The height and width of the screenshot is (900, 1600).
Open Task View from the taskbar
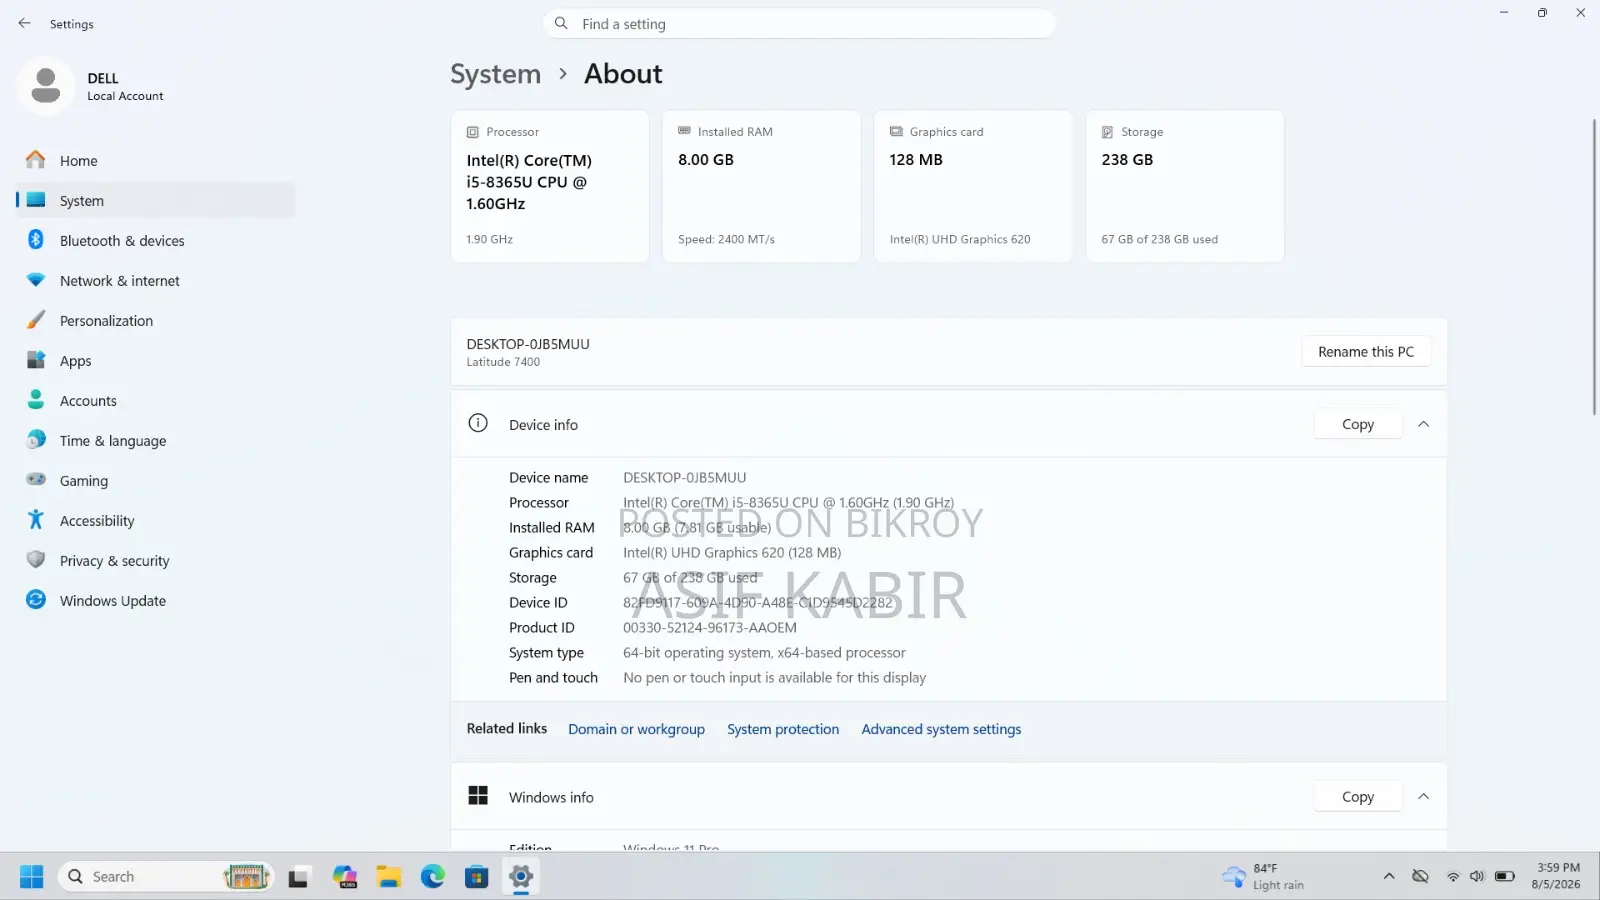(x=298, y=877)
